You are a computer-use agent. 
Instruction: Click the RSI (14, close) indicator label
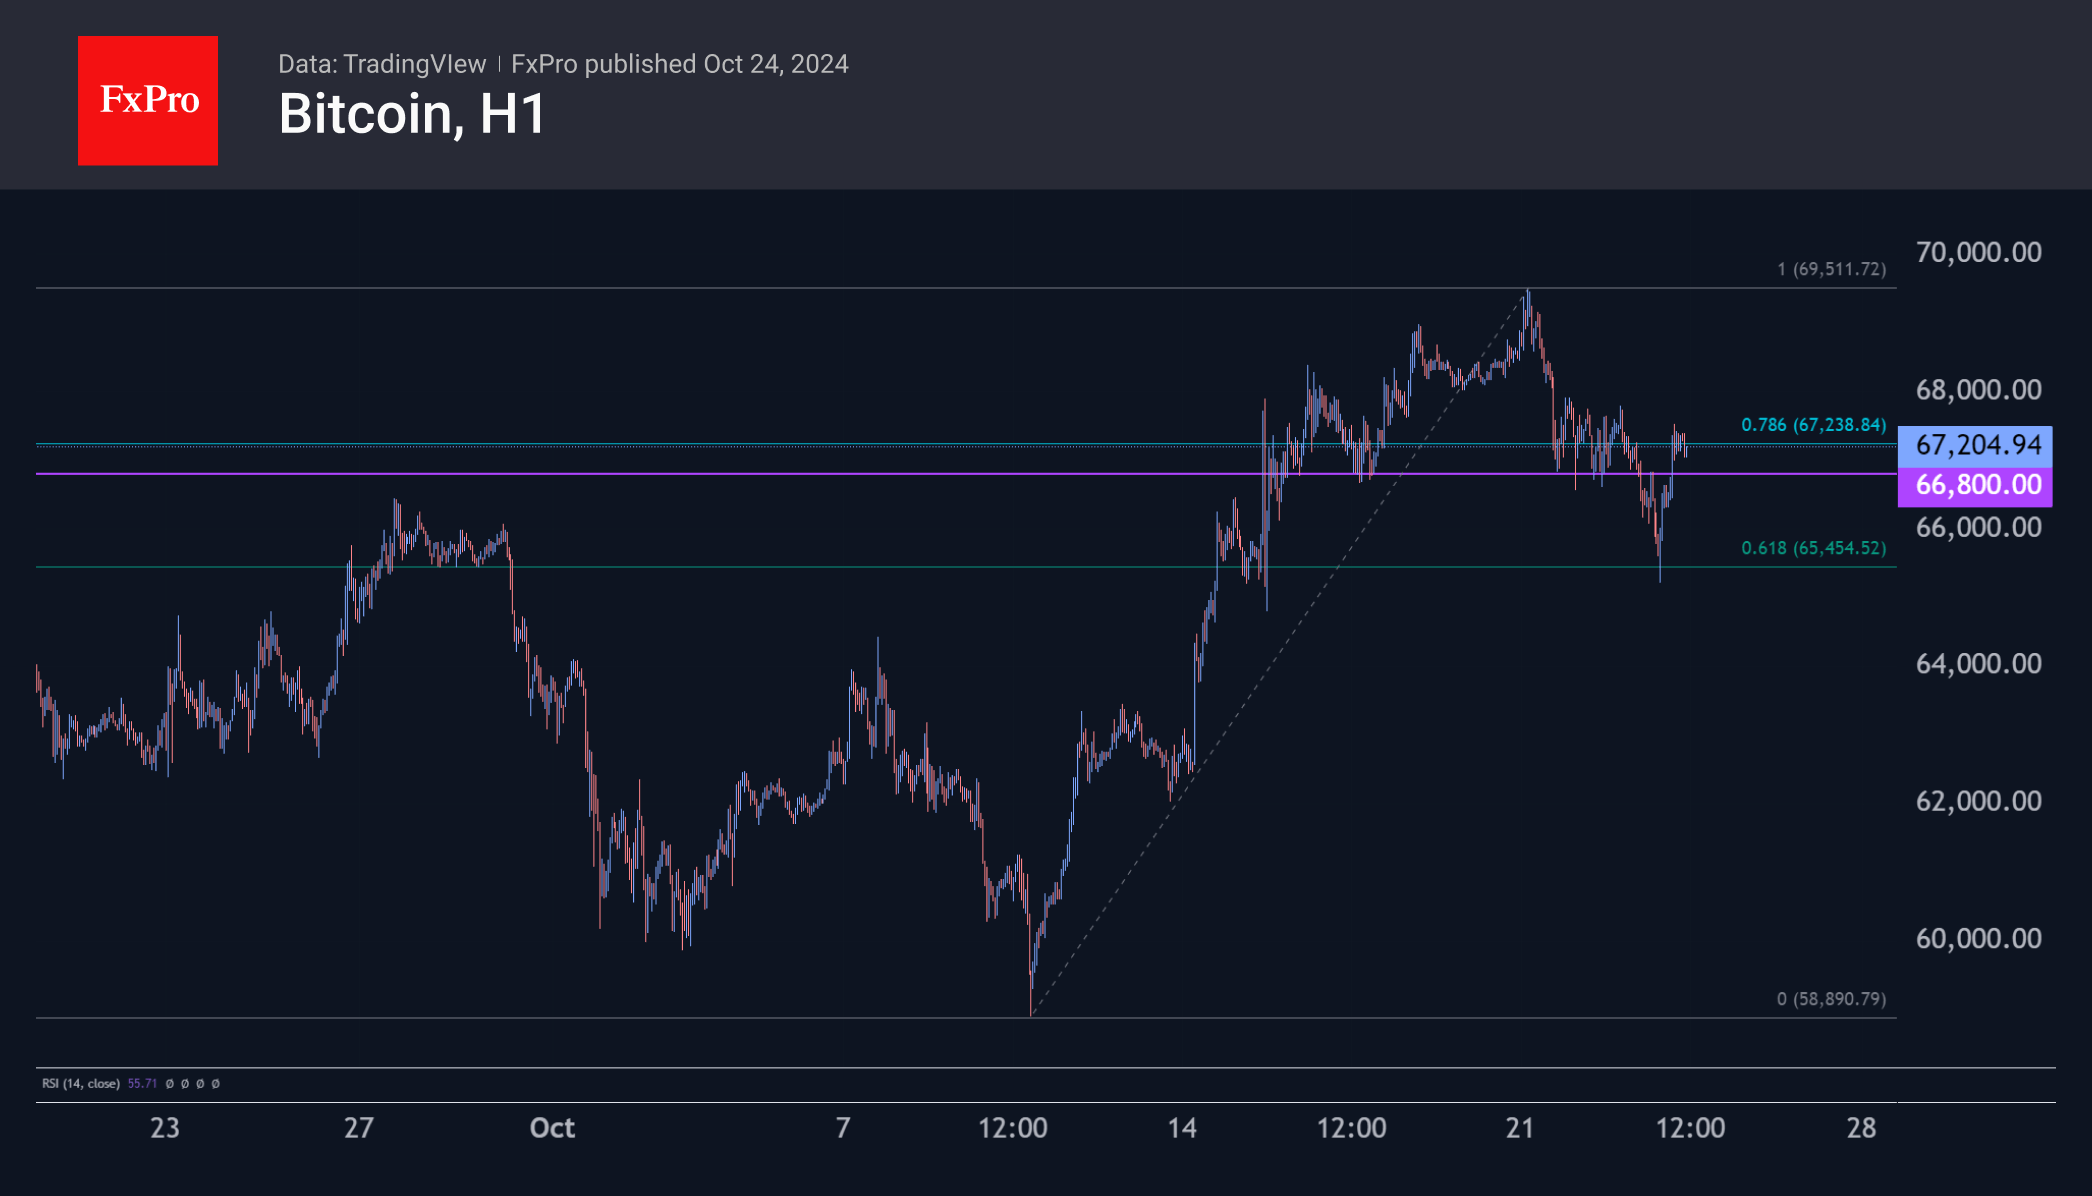click(80, 1083)
